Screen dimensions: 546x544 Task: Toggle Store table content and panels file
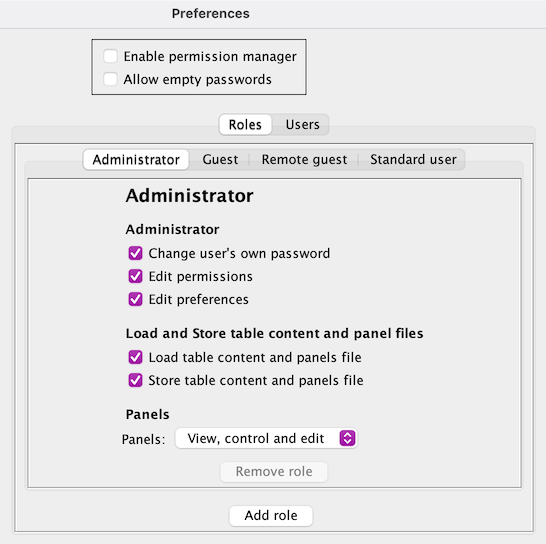pyautogui.click(x=135, y=380)
